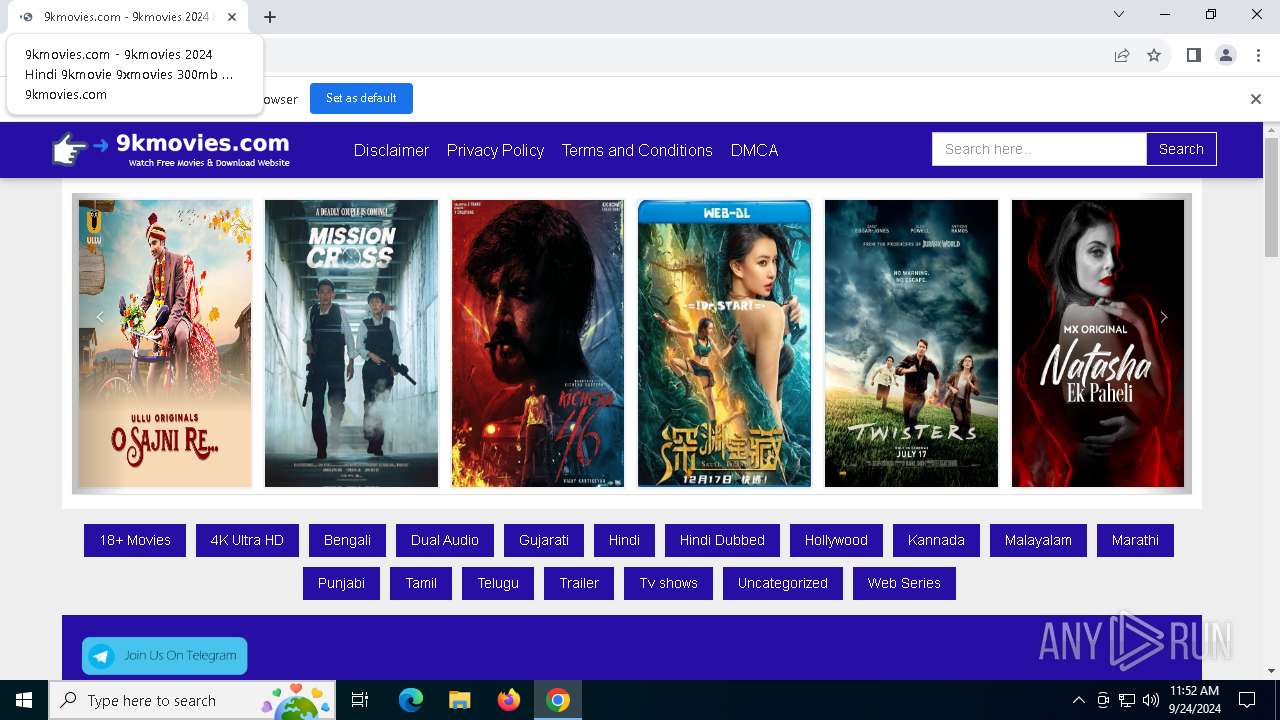Open the taskbar clock and date
The width and height of the screenshot is (1280, 720).
(1194, 700)
